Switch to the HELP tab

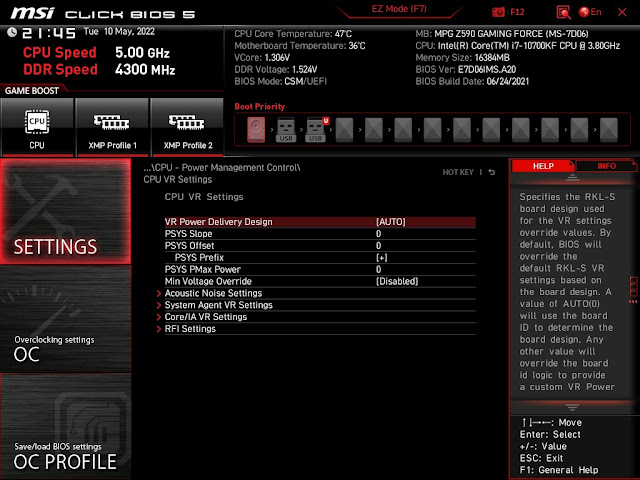pos(543,166)
